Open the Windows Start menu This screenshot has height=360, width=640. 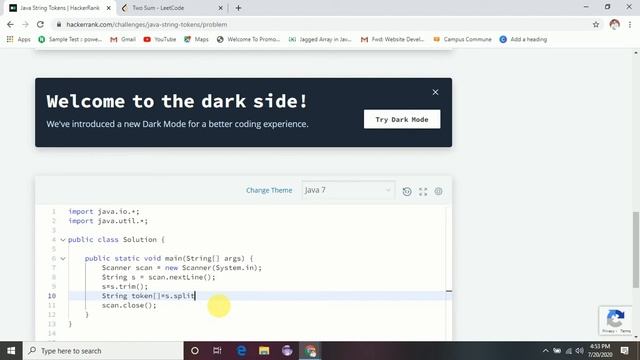11,351
